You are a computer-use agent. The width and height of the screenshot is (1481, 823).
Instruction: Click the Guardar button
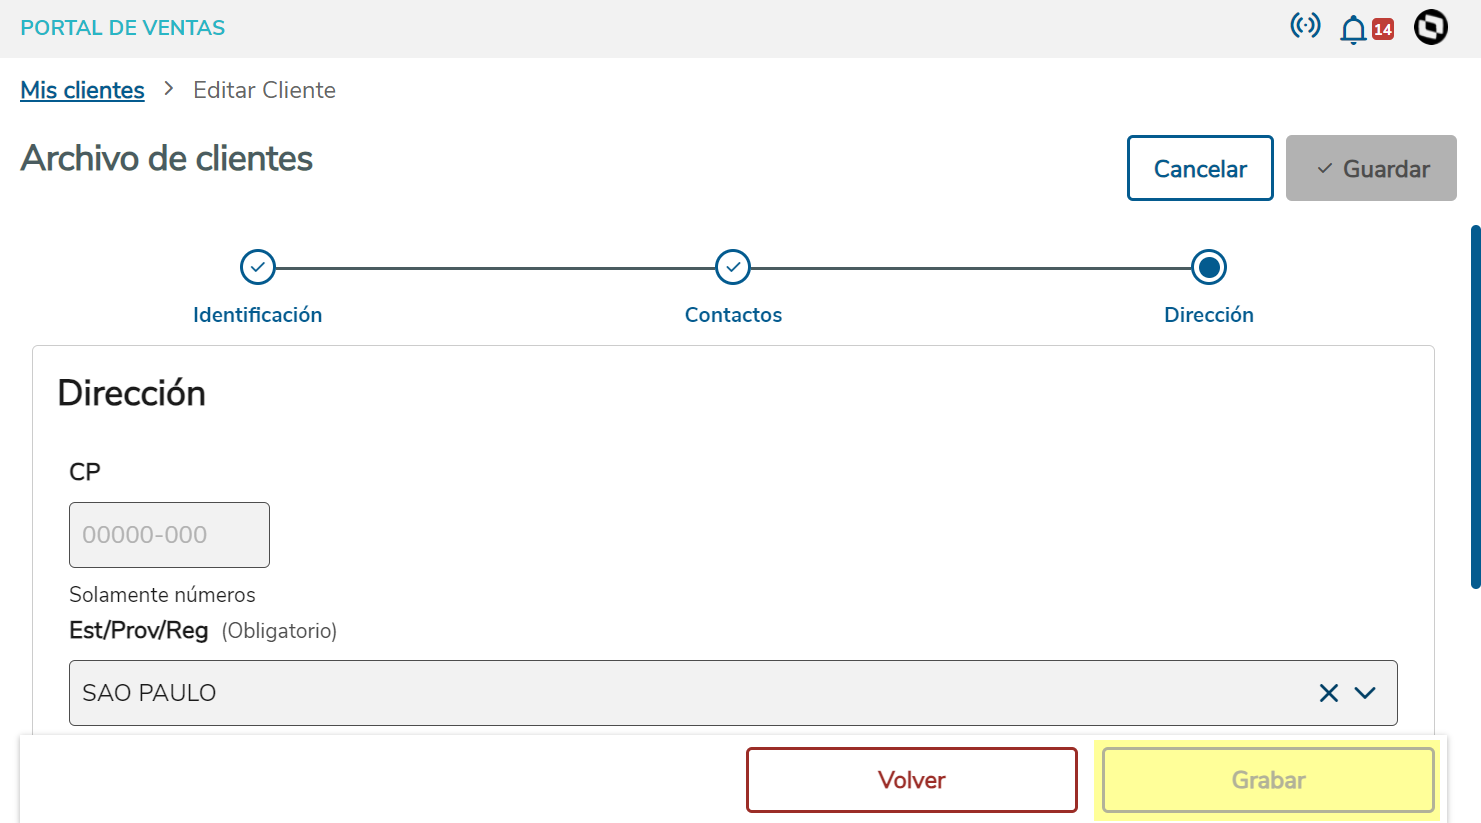tap(1370, 168)
